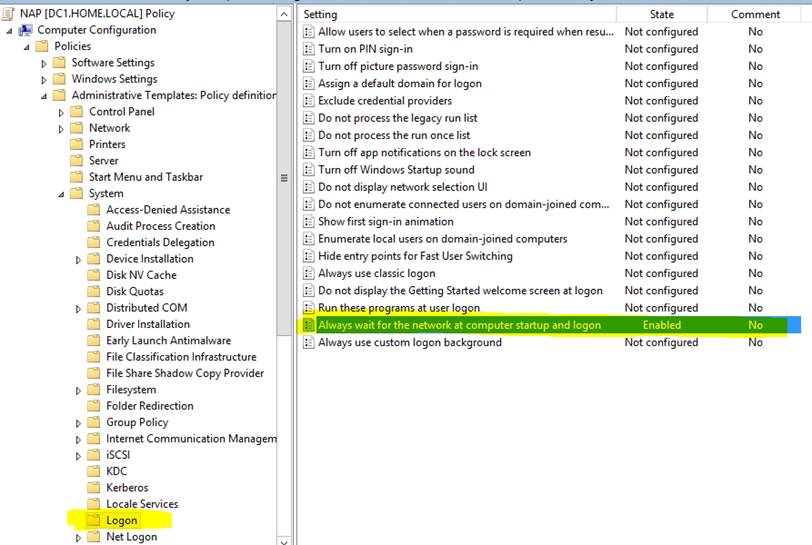Expand the Net Logon node
Image resolution: width=812 pixels, height=545 pixels.
(78, 538)
